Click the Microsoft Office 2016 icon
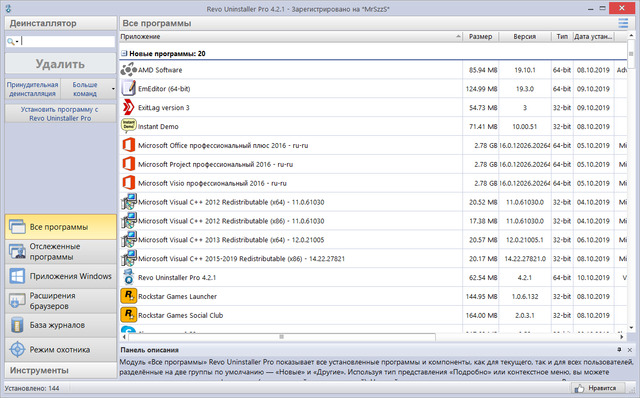This screenshot has height=398, width=640. [129, 145]
